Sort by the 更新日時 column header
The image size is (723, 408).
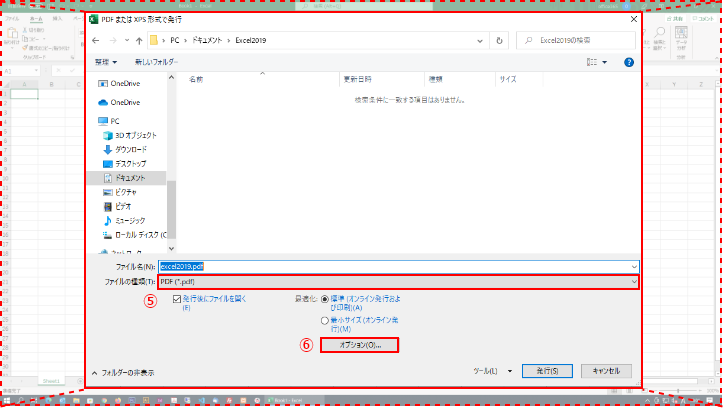(x=382, y=79)
